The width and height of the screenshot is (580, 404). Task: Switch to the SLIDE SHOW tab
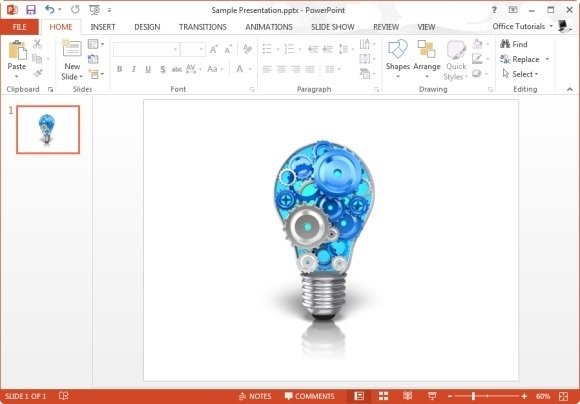pos(333,27)
